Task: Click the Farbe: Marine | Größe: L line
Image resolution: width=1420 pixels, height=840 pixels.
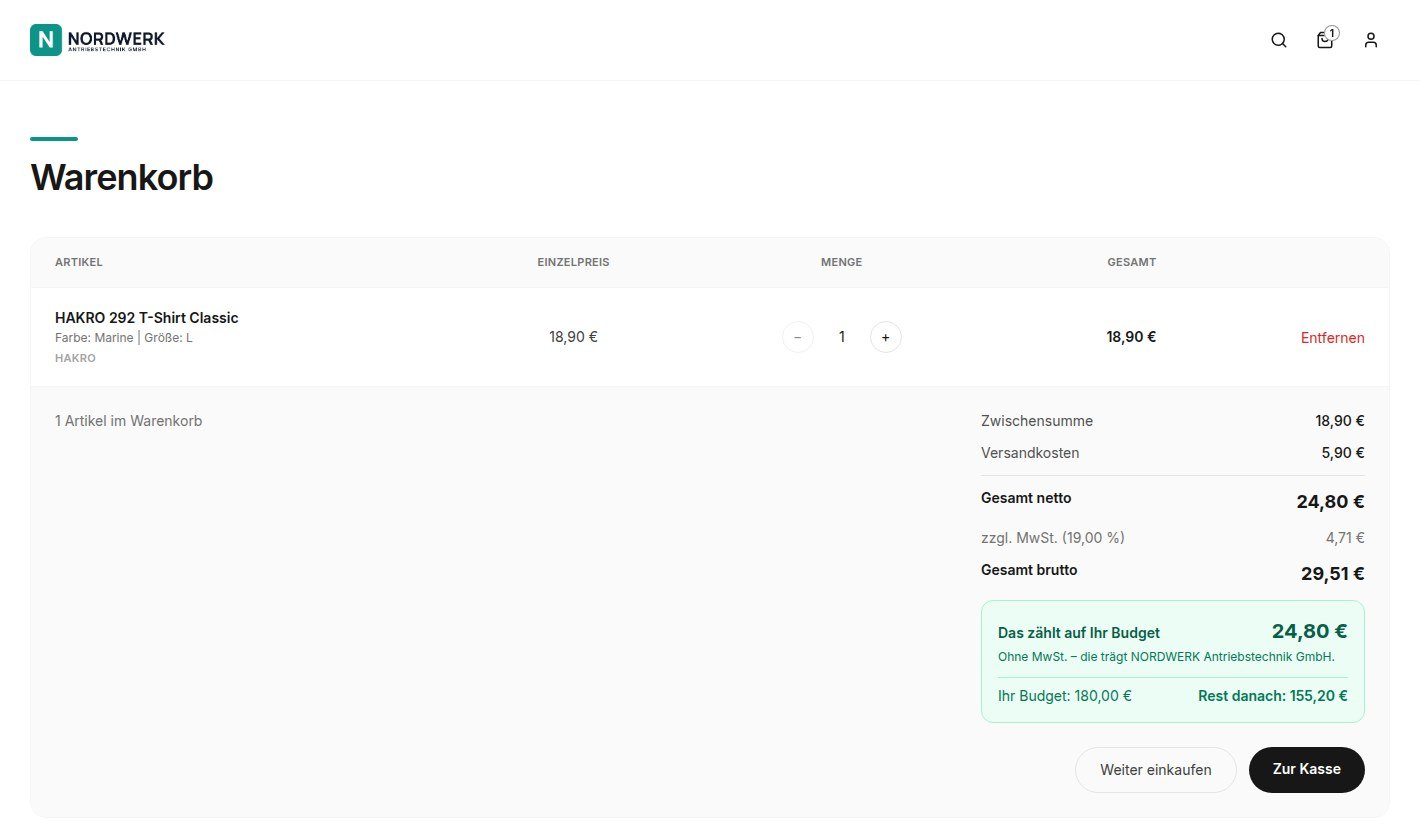Action: (124, 338)
